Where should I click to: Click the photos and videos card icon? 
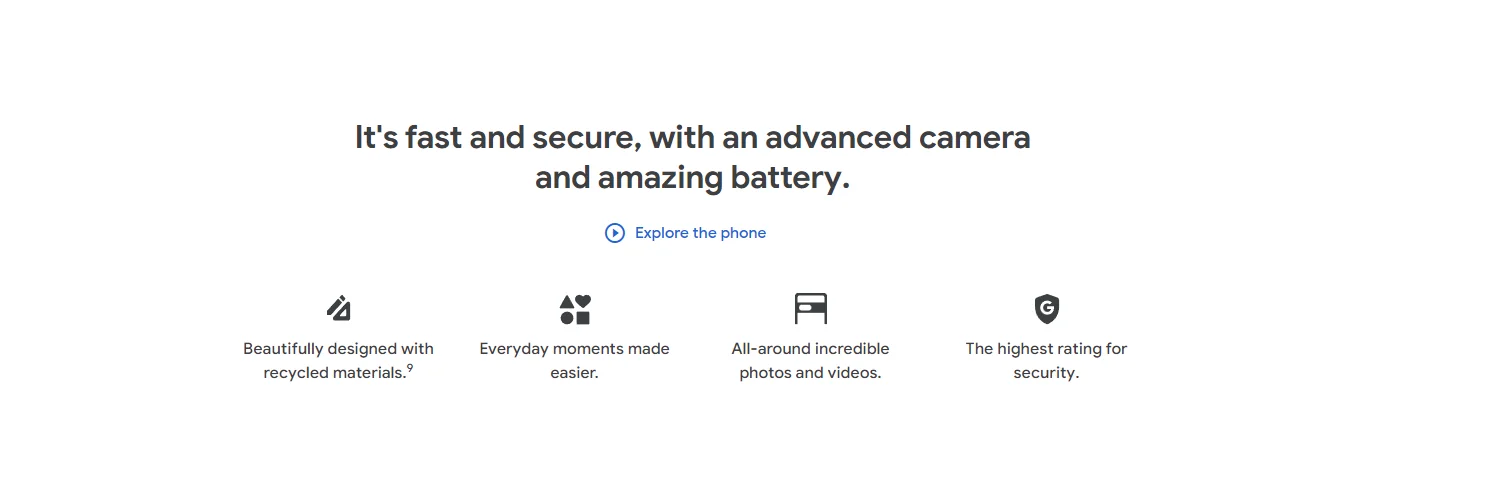click(x=811, y=308)
